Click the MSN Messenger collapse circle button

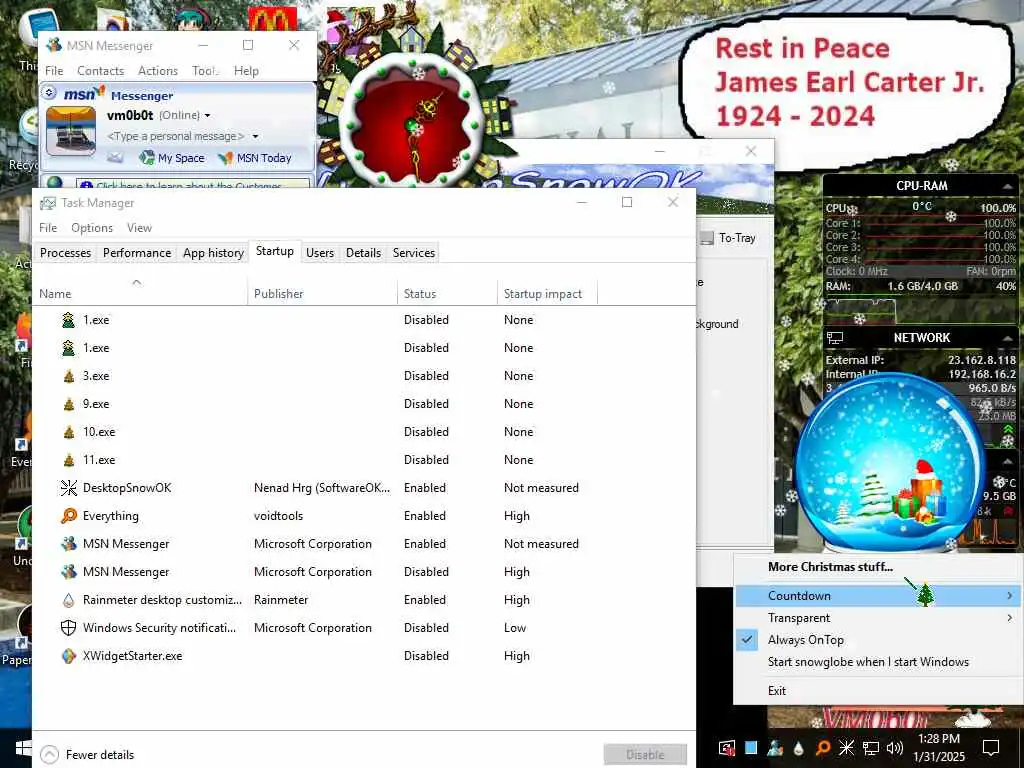50,93
